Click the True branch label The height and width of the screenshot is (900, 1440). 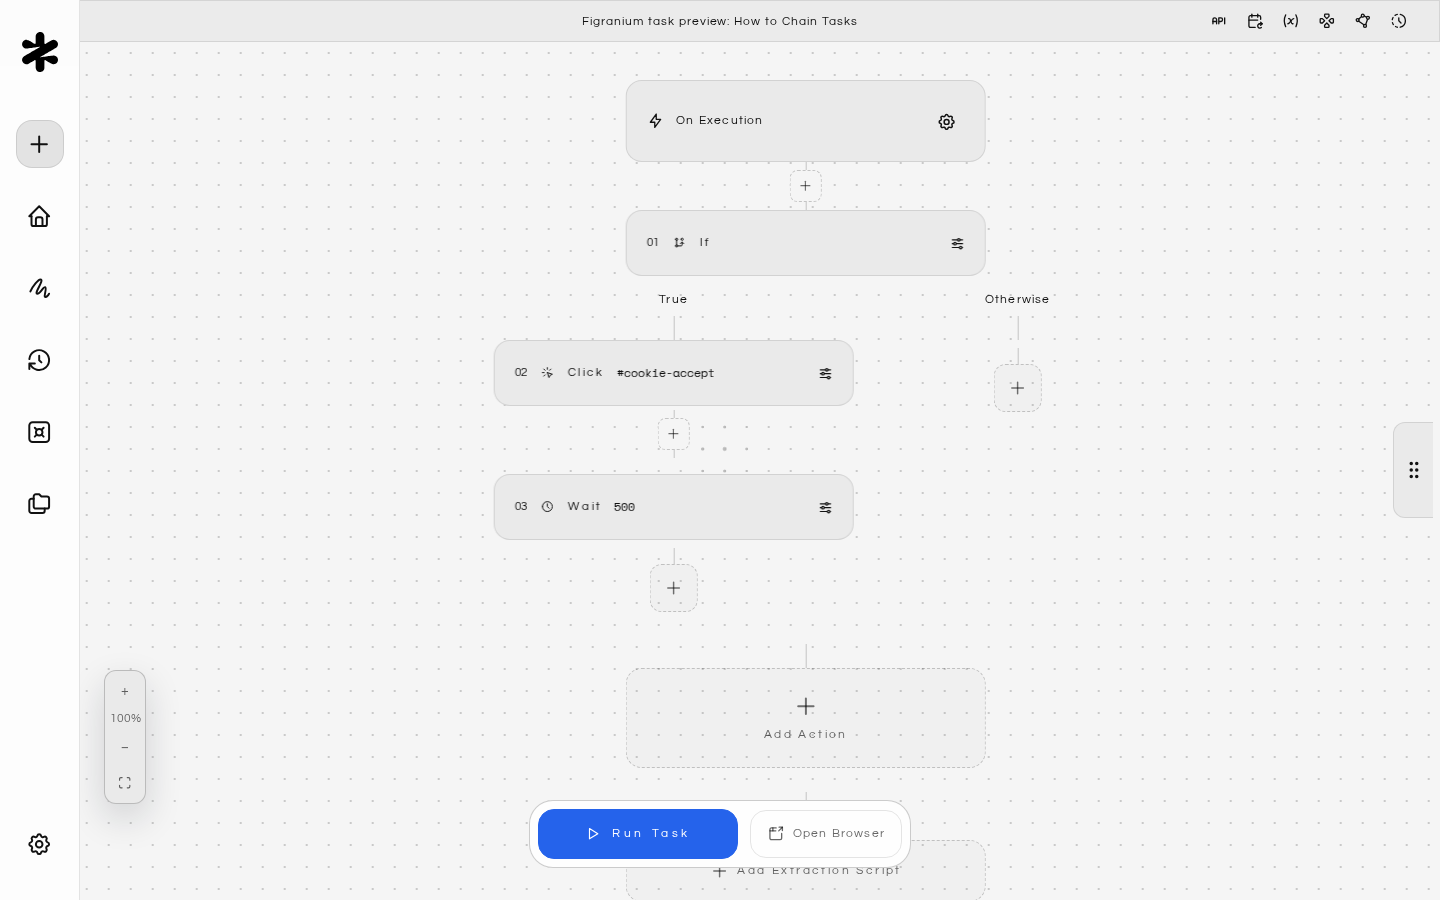[x=673, y=300]
